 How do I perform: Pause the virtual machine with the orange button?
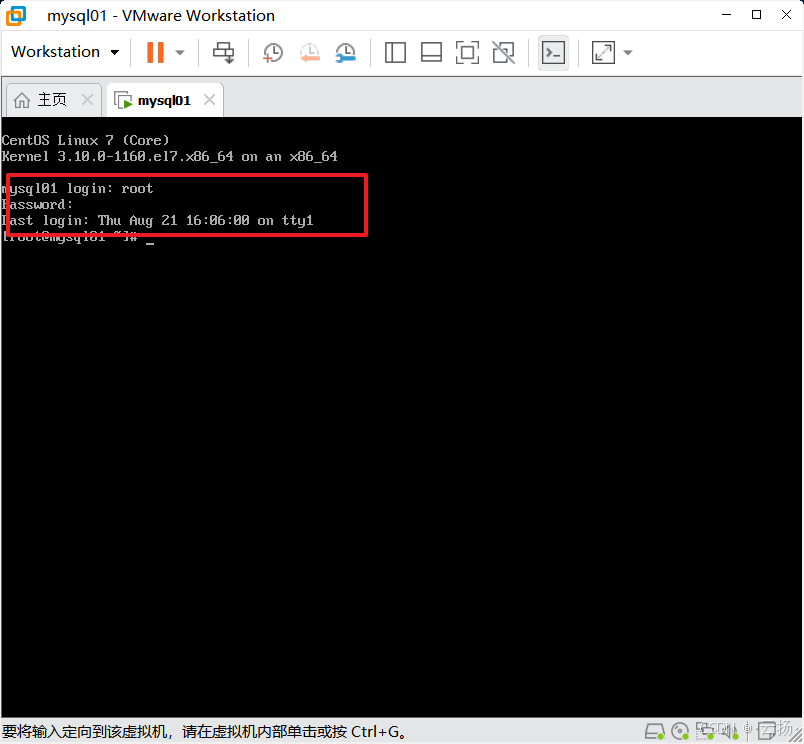click(x=155, y=52)
